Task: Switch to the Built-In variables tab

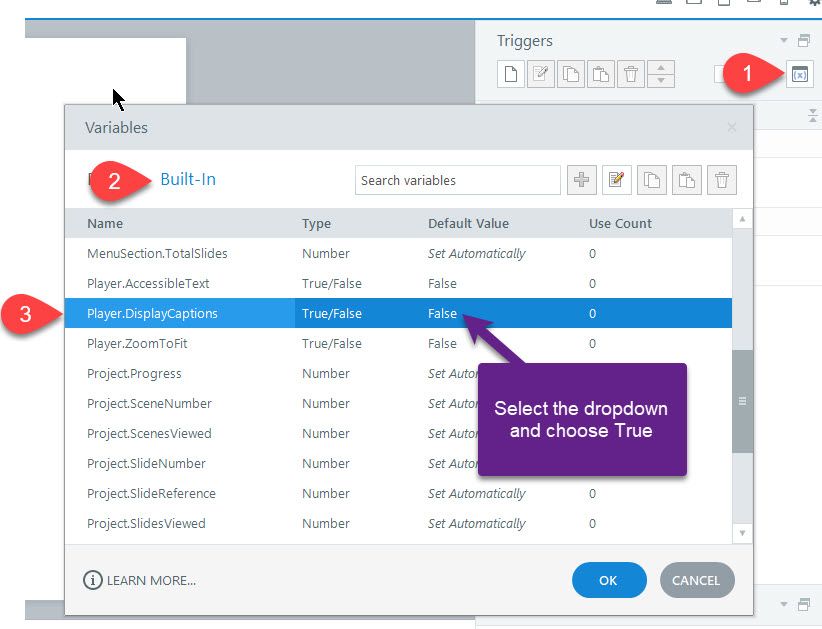Action: click(188, 179)
